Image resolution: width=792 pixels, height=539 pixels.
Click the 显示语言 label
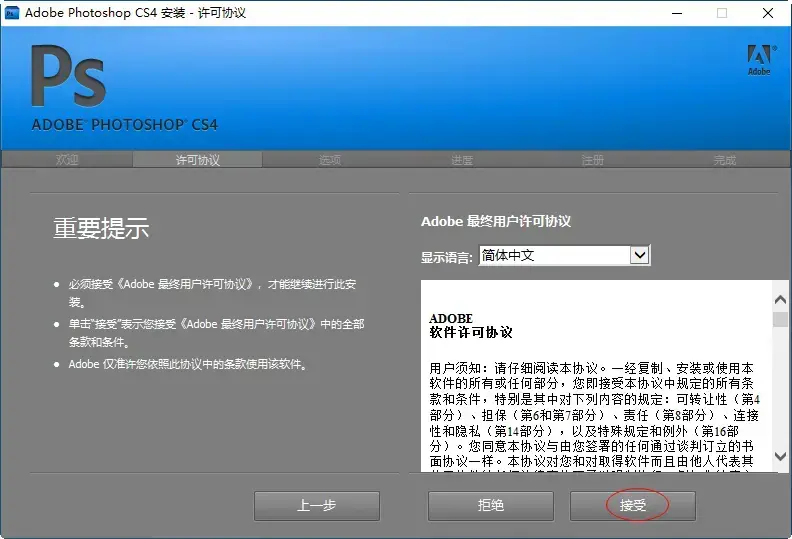447,257
